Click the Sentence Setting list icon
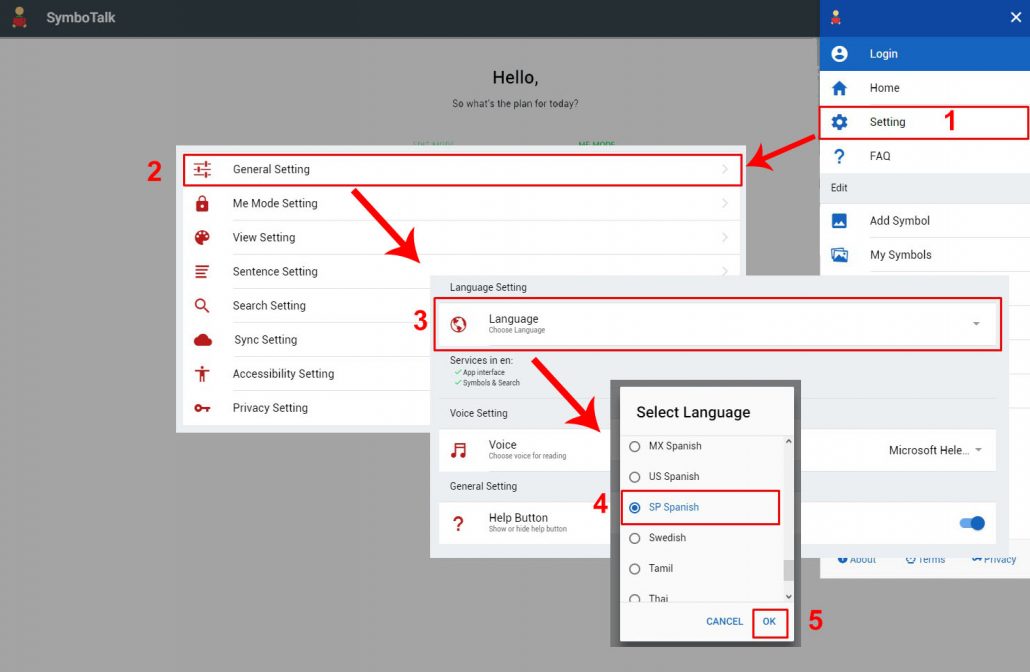Screen dimensions: 1030x672 point(200,271)
